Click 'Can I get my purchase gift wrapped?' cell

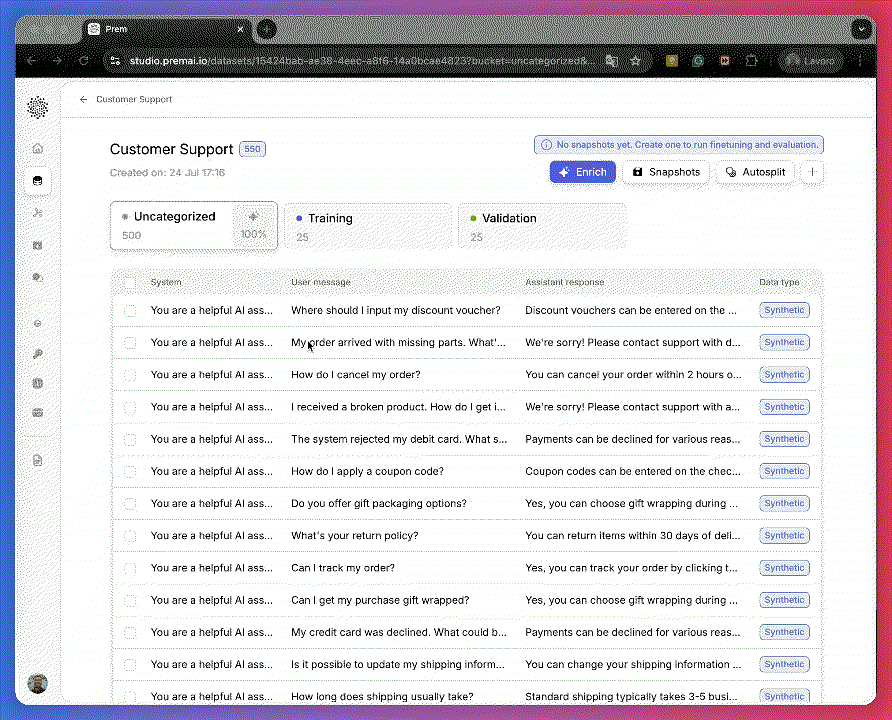(380, 600)
